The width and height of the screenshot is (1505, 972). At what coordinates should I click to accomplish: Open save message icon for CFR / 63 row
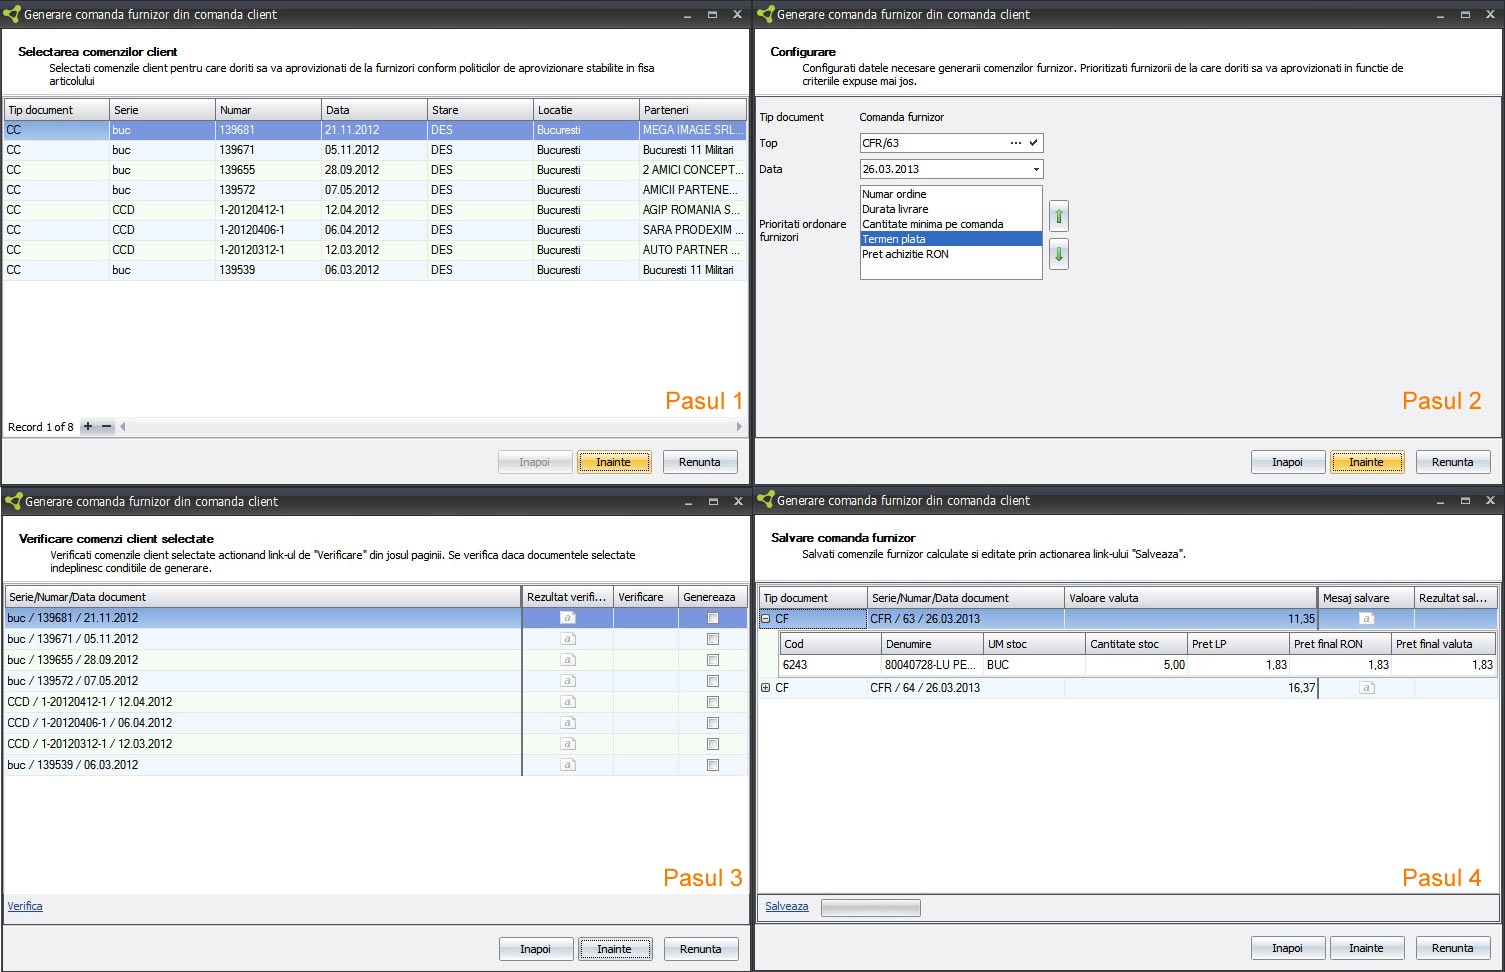1366,619
